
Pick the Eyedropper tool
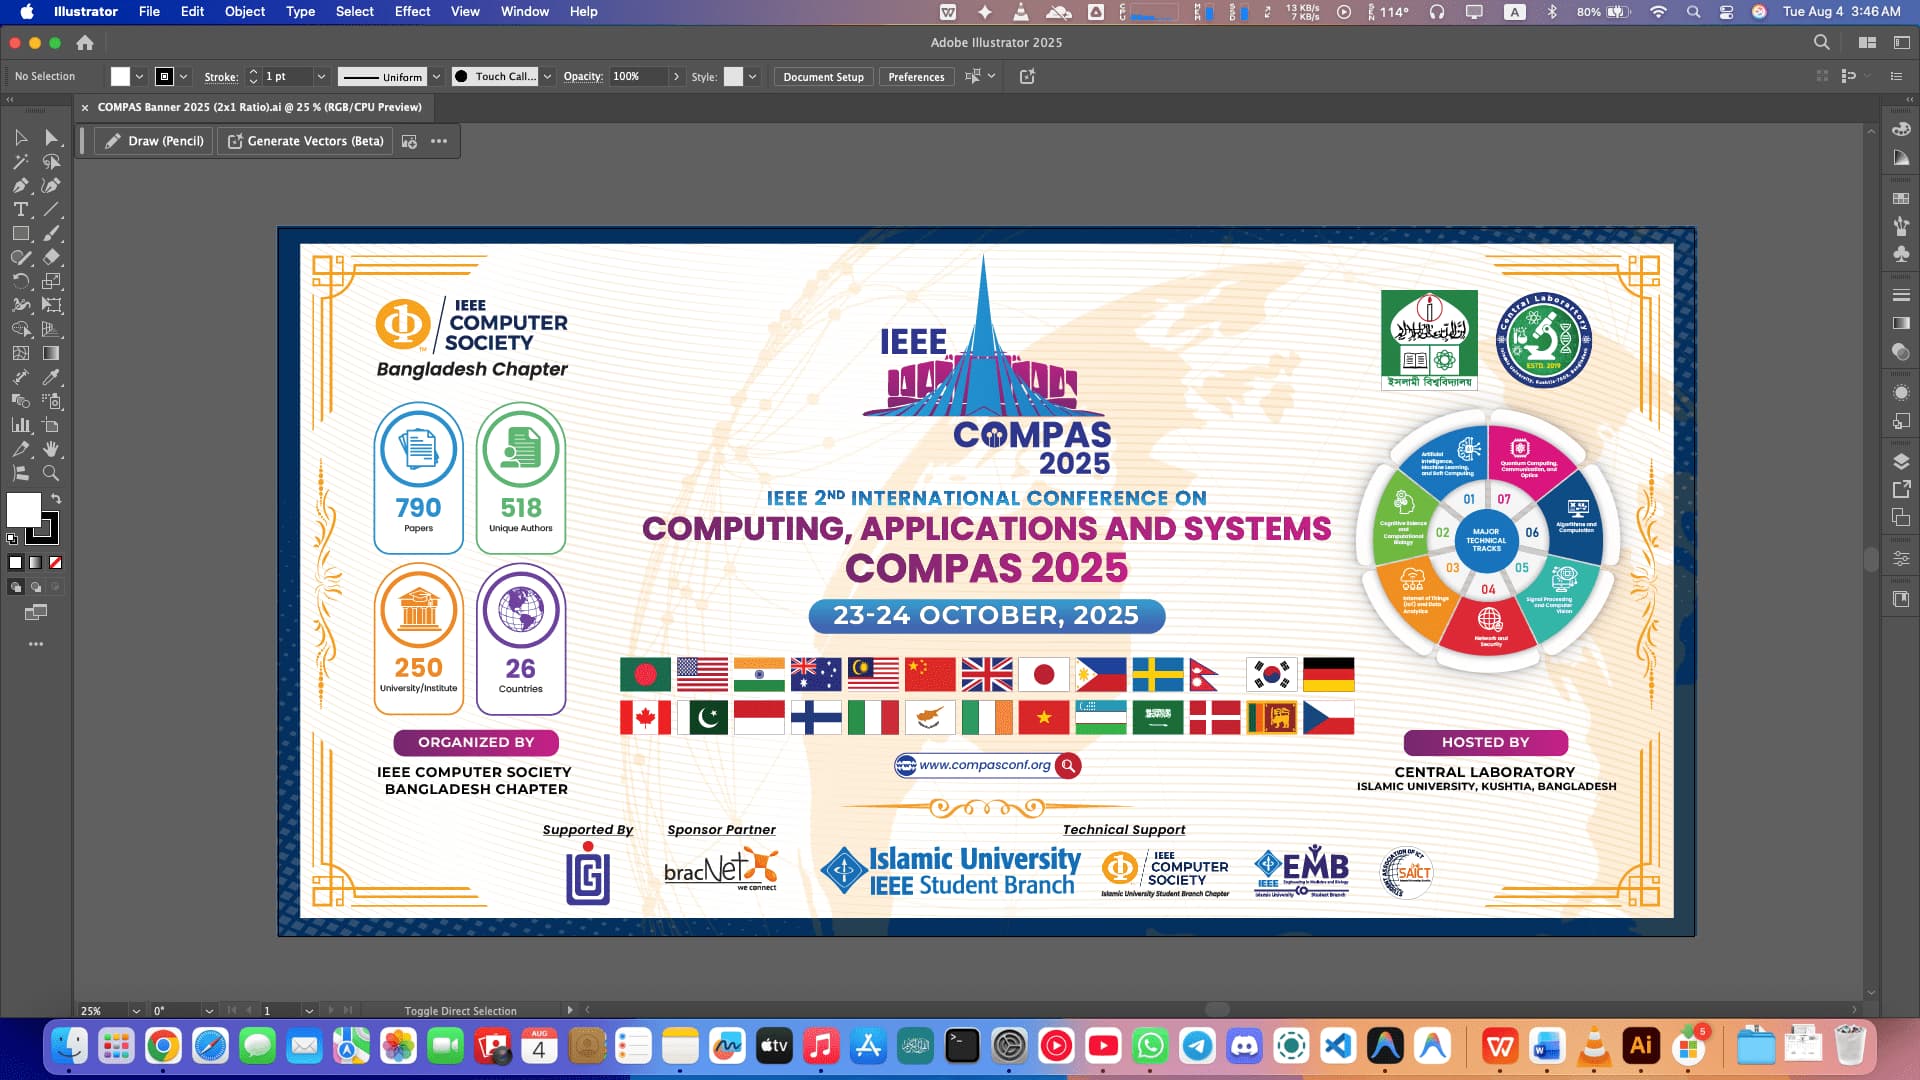coord(51,377)
